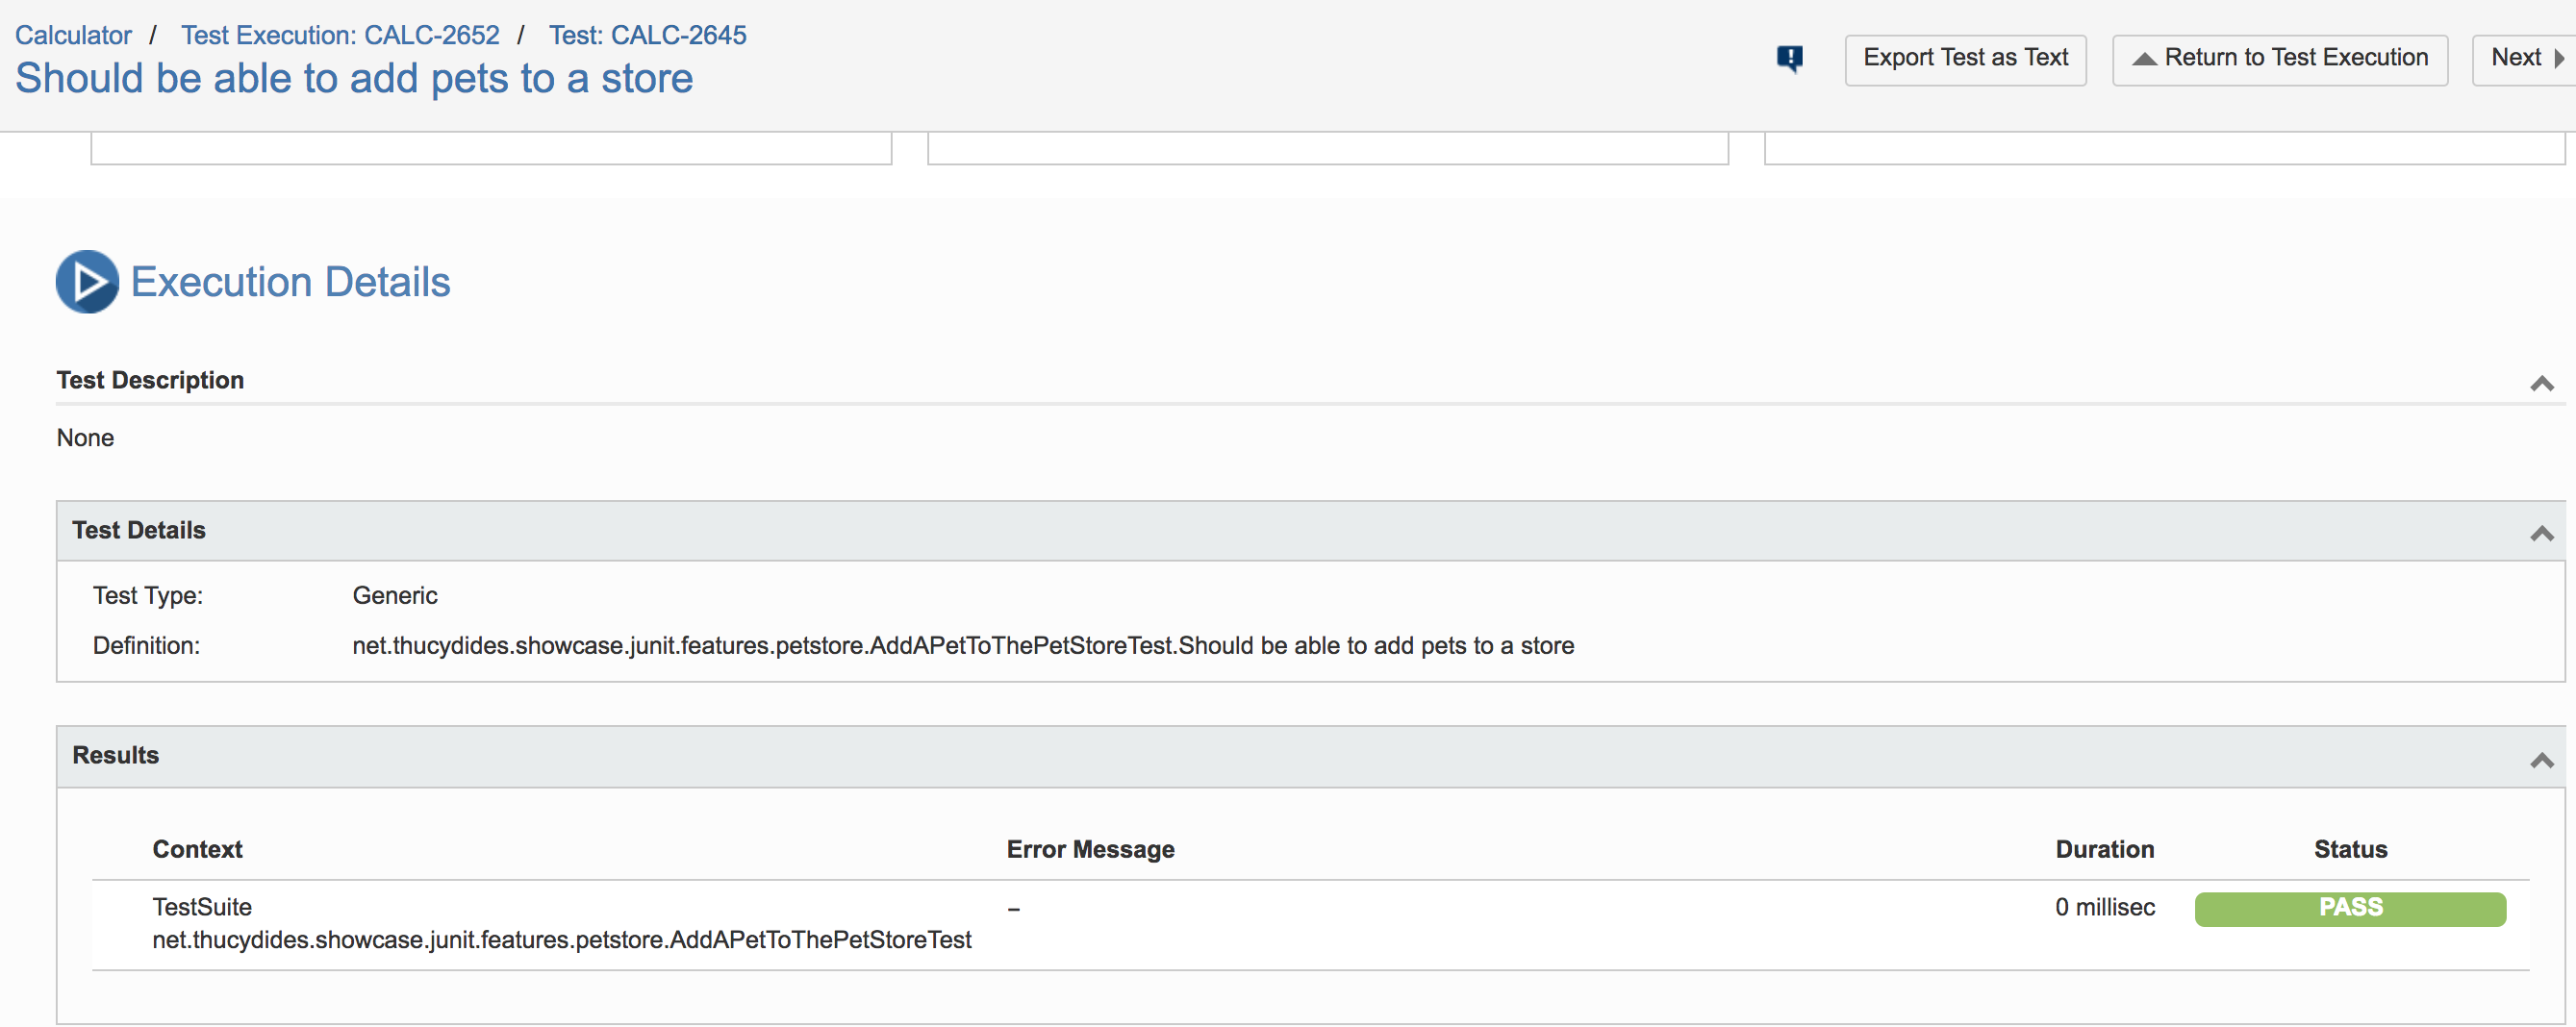The width and height of the screenshot is (2576, 1027).
Task: Click the Results panel header
Action: click(1310, 756)
